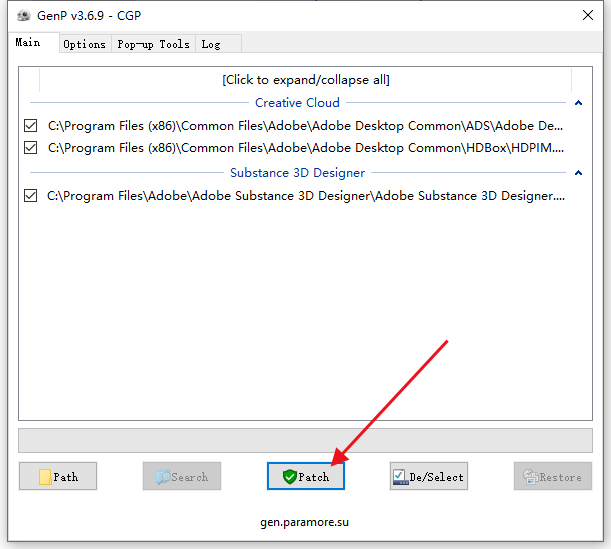
Task: Click the Path button
Action: tap(58, 476)
